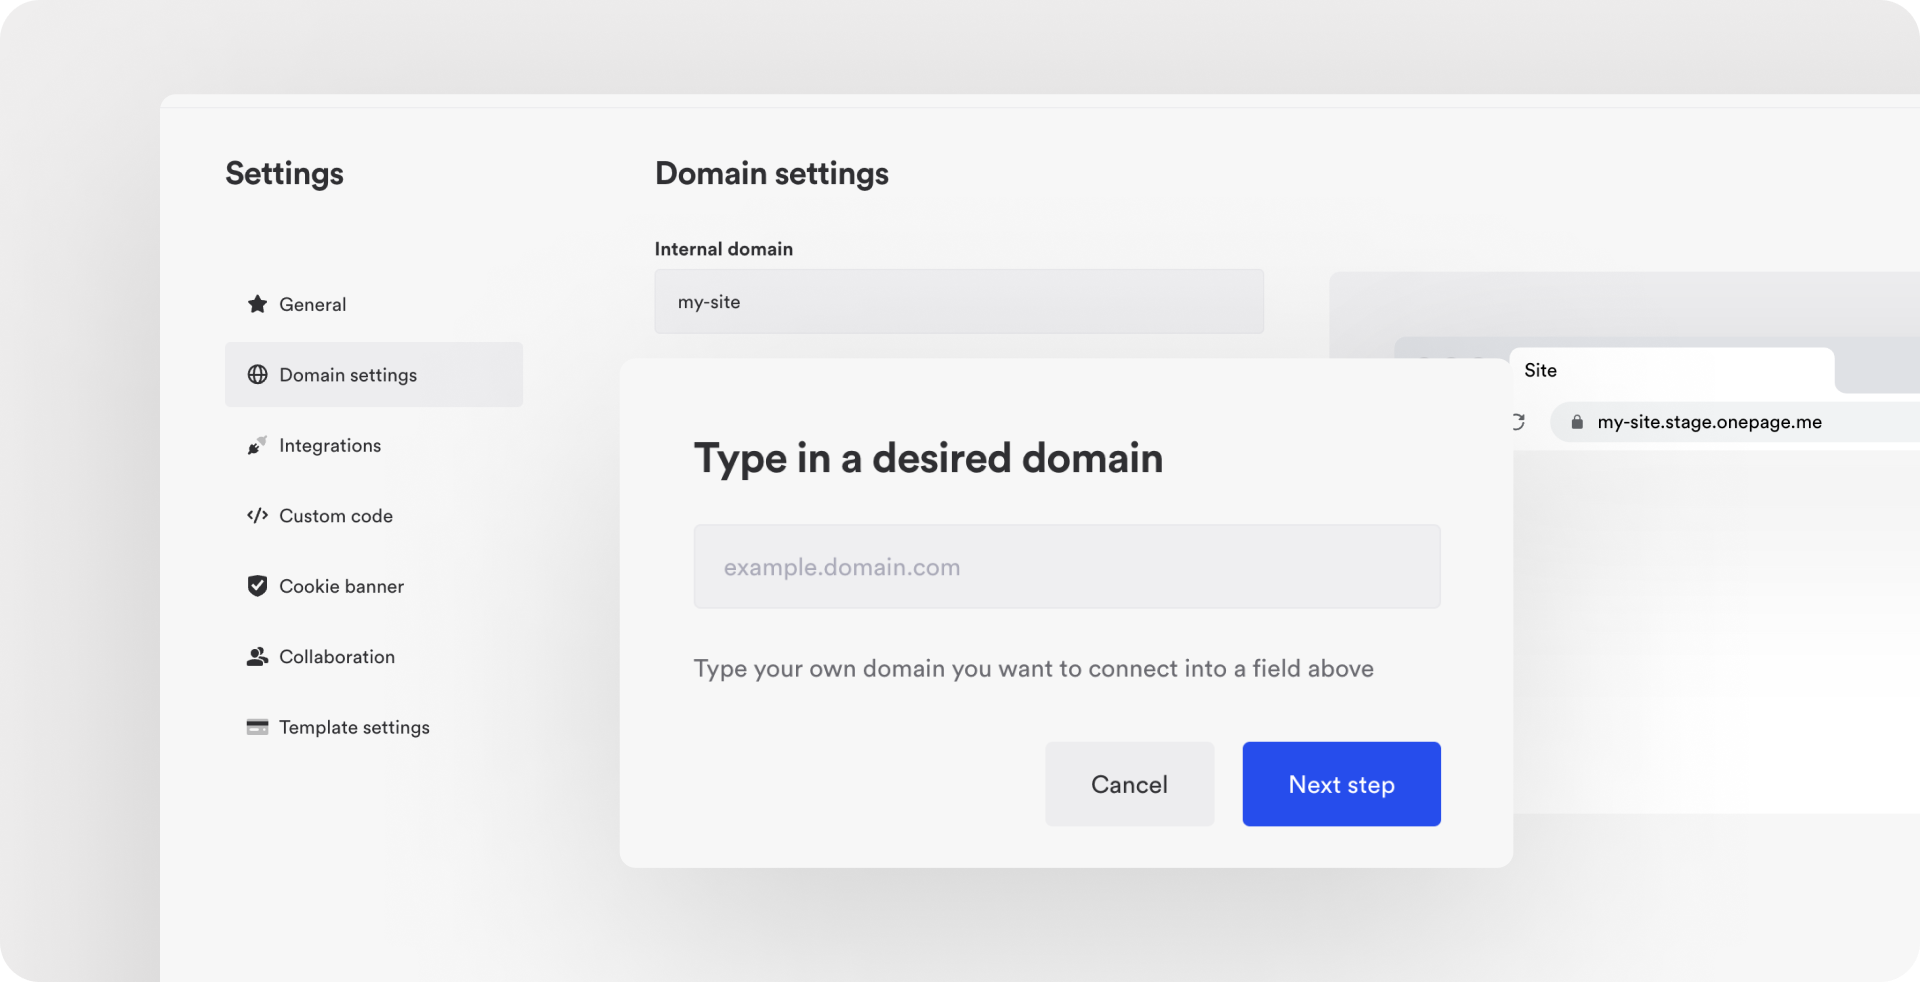The image size is (1920, 982).
Task: Select the General star icon
Action: (257, 304)
